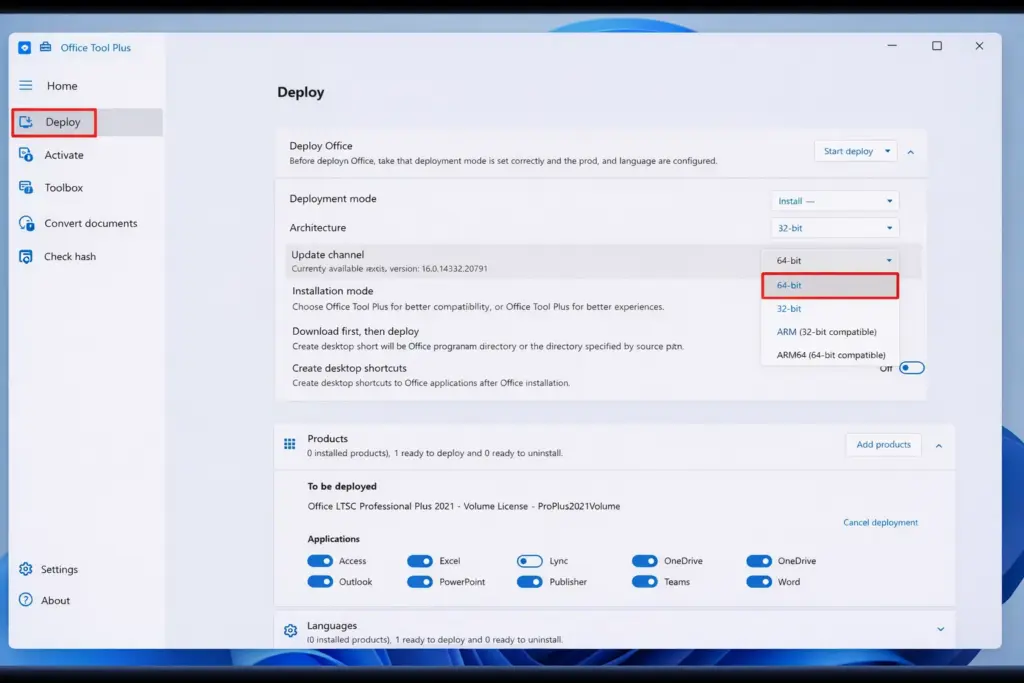Choose ARM64 (64-bit compatible) option
The width and height of the screenshot is (1024, 683).
pyautogui.click(x=830, y=355)
